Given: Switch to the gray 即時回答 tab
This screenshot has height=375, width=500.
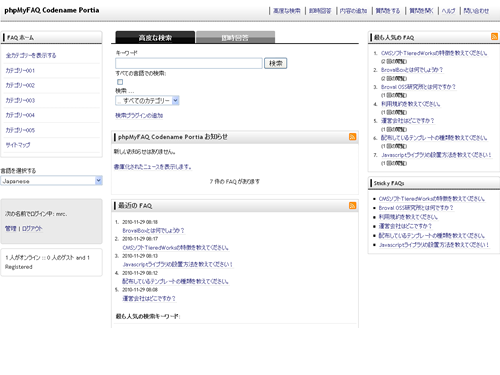Looking at the screenshot, I should point(235,37).
